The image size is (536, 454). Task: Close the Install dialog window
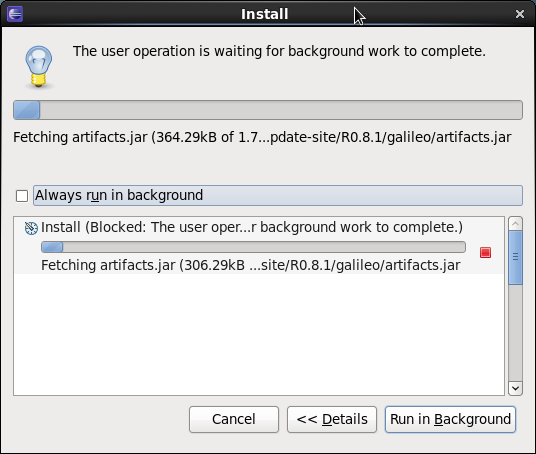click(x=520, y=14)
